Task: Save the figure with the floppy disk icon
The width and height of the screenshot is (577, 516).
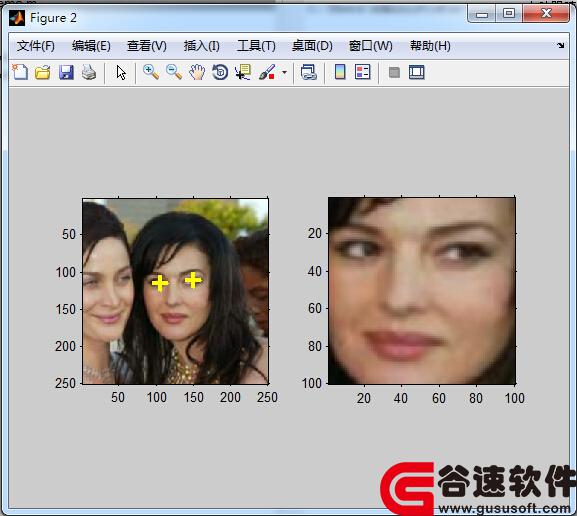Action: click(66, 72)
